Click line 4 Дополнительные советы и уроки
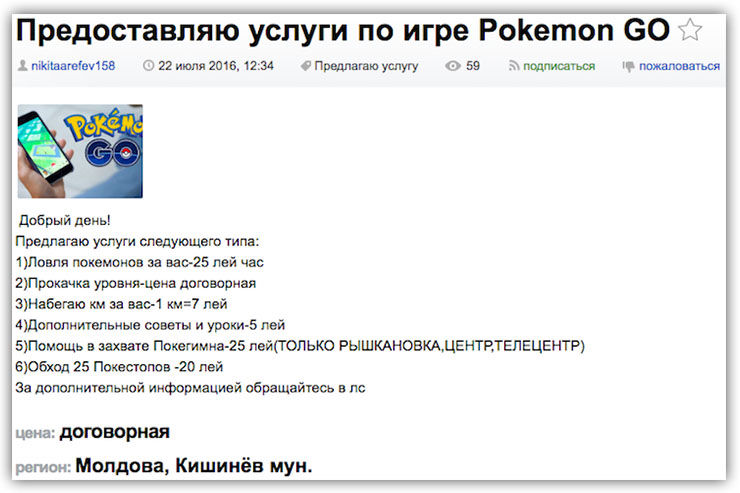740x493 pixels. (x=150, y=325)
